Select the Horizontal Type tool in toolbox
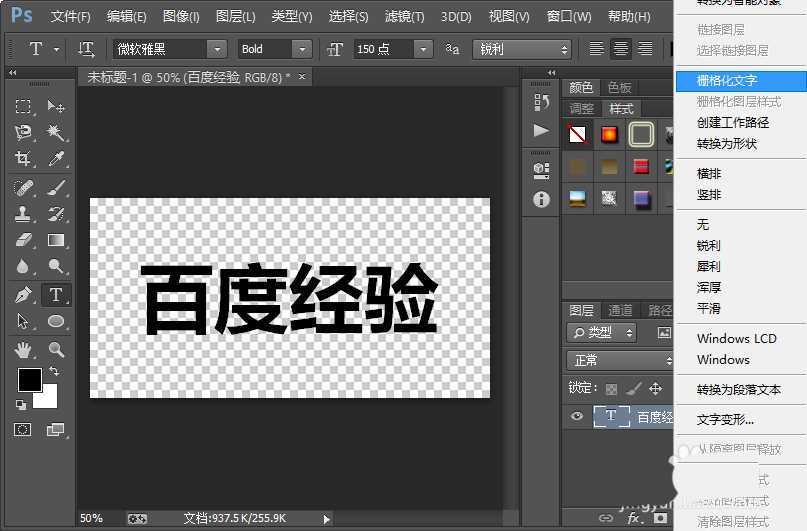This screenshot has width=807, height=531. (x=56, y=295)
